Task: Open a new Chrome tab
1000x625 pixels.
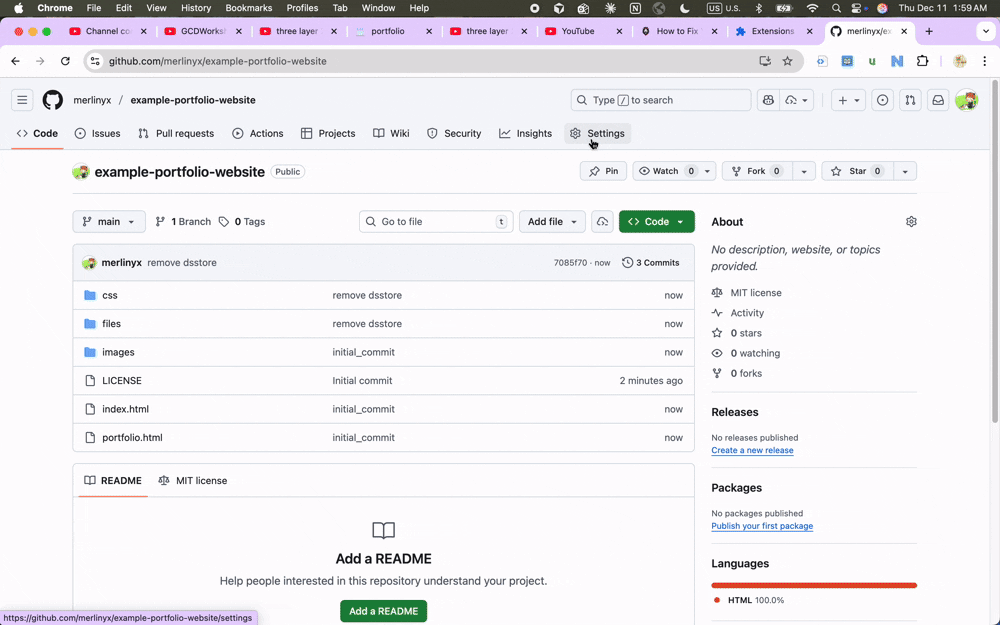Action: click(929, 31)
